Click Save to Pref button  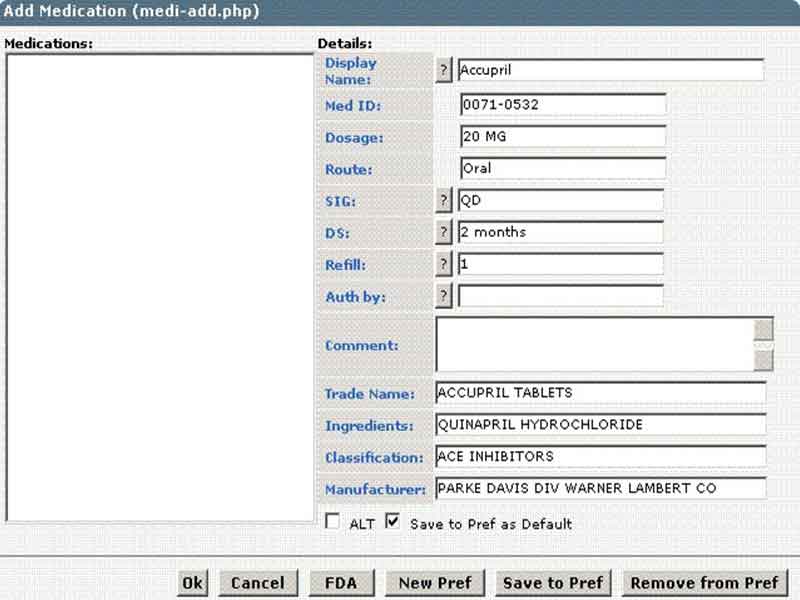pos(553,583)
